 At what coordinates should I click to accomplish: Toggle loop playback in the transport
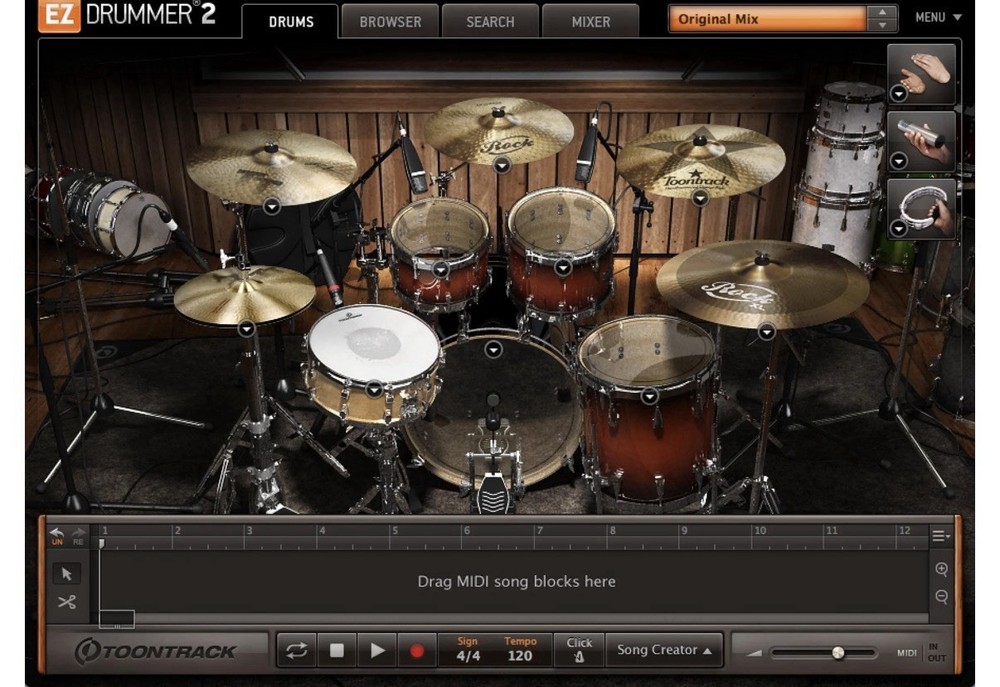tap(296, 648)
